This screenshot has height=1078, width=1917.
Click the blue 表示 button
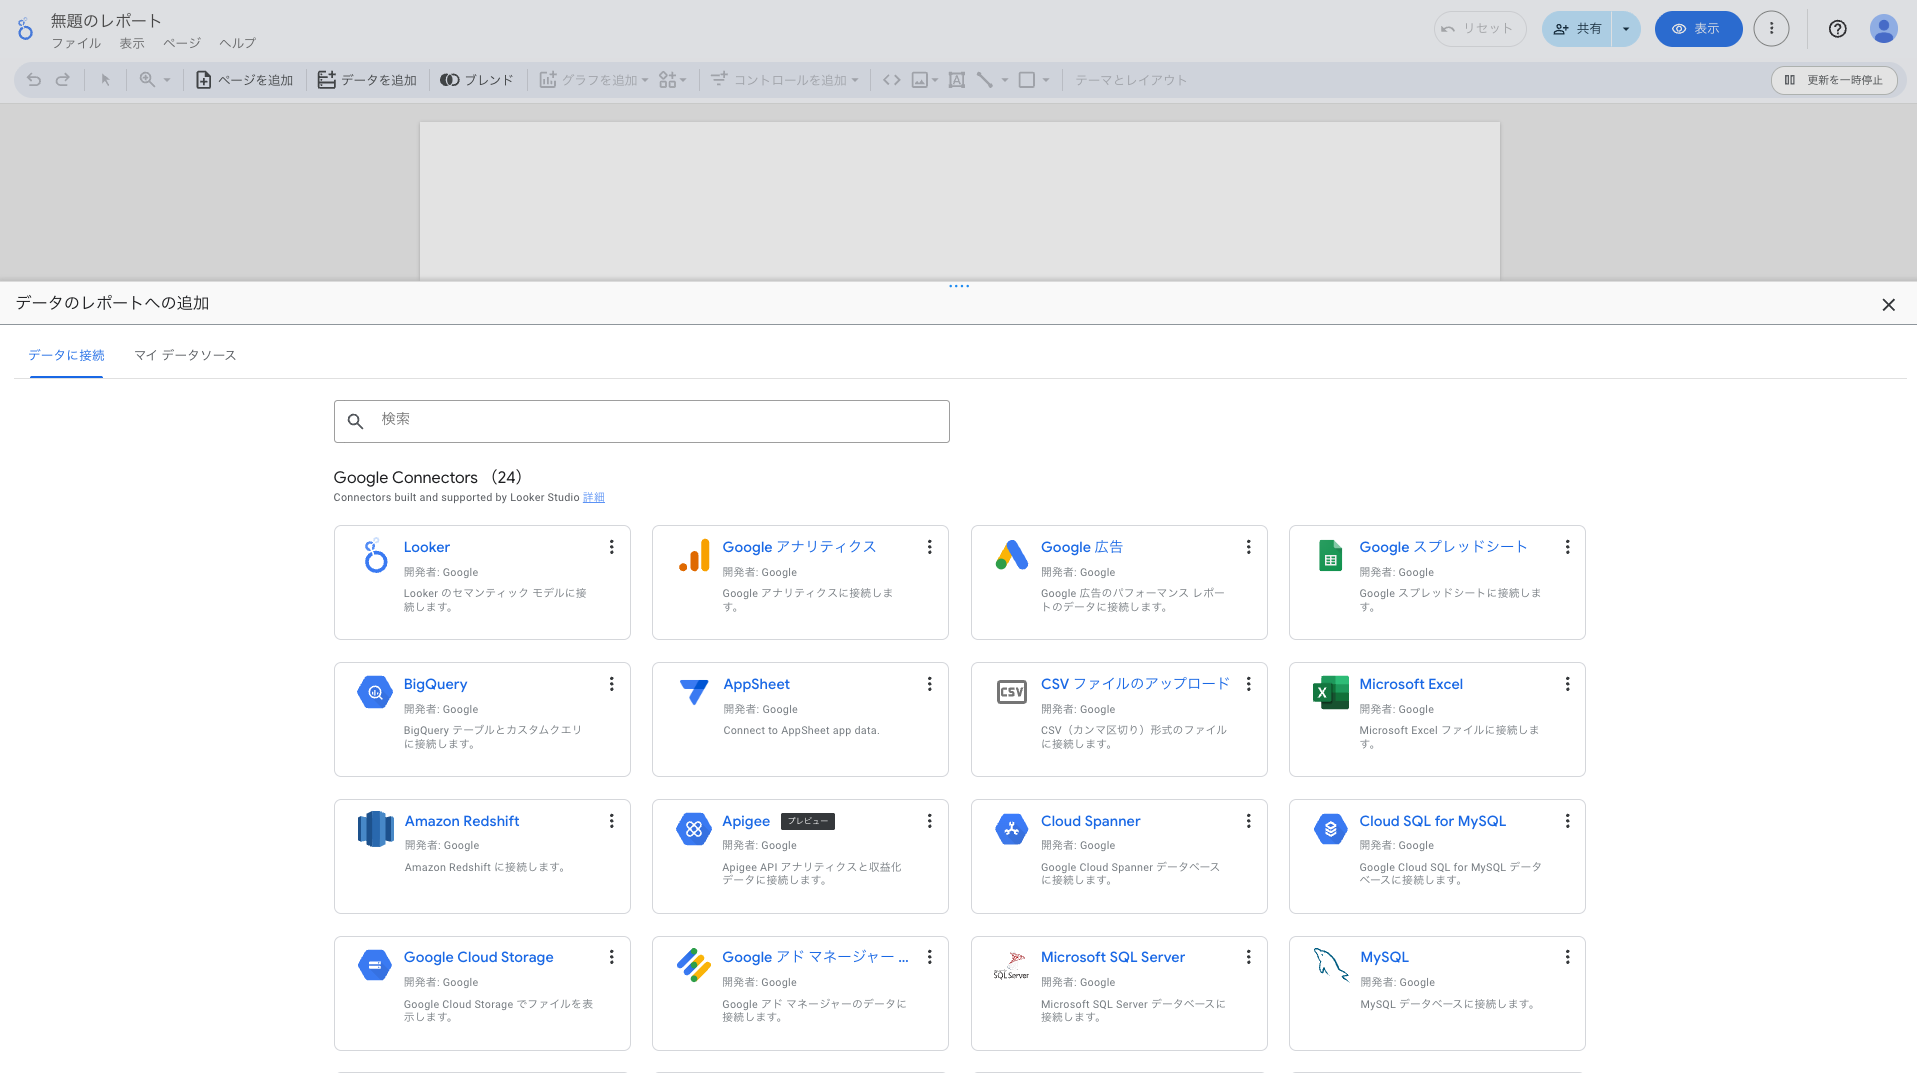click(1697, 29)
